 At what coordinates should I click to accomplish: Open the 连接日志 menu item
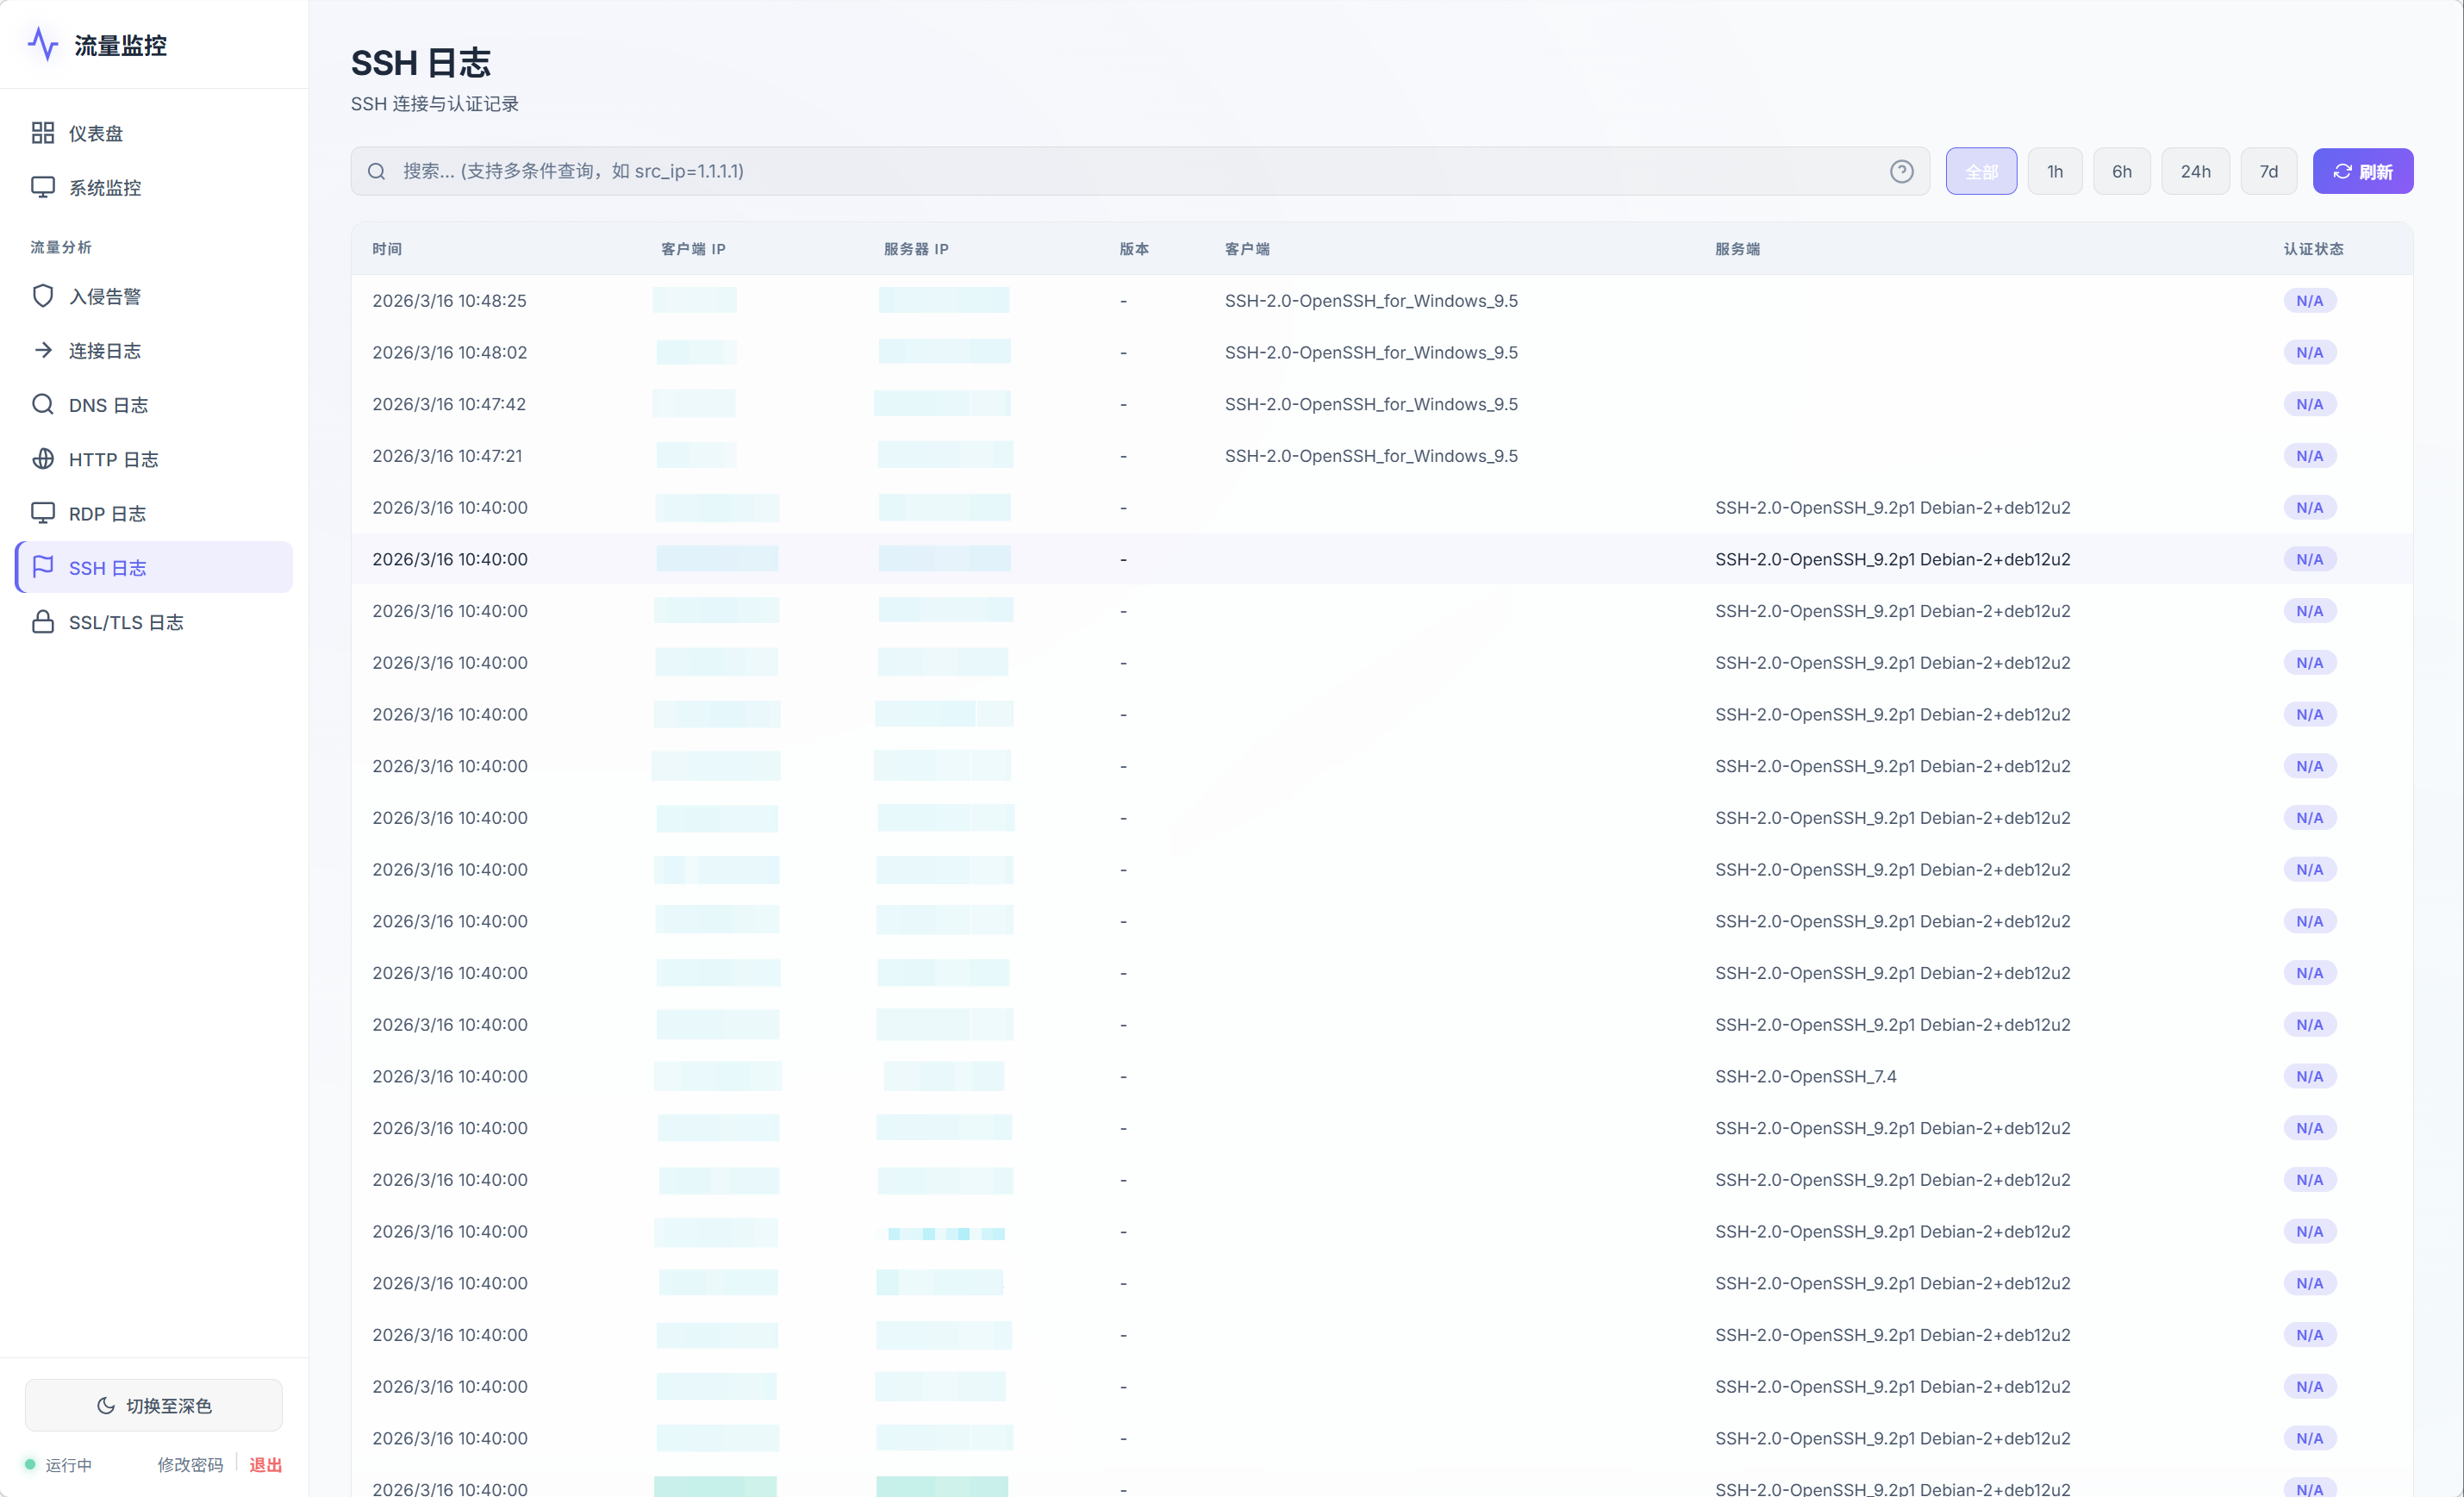pos(105,351)
